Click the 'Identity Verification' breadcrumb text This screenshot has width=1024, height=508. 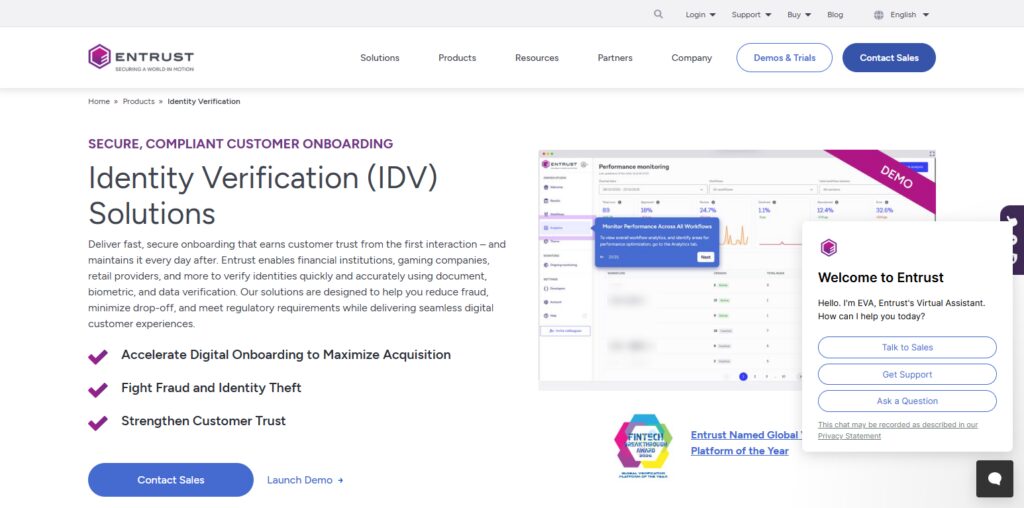[x=204, y=101]
